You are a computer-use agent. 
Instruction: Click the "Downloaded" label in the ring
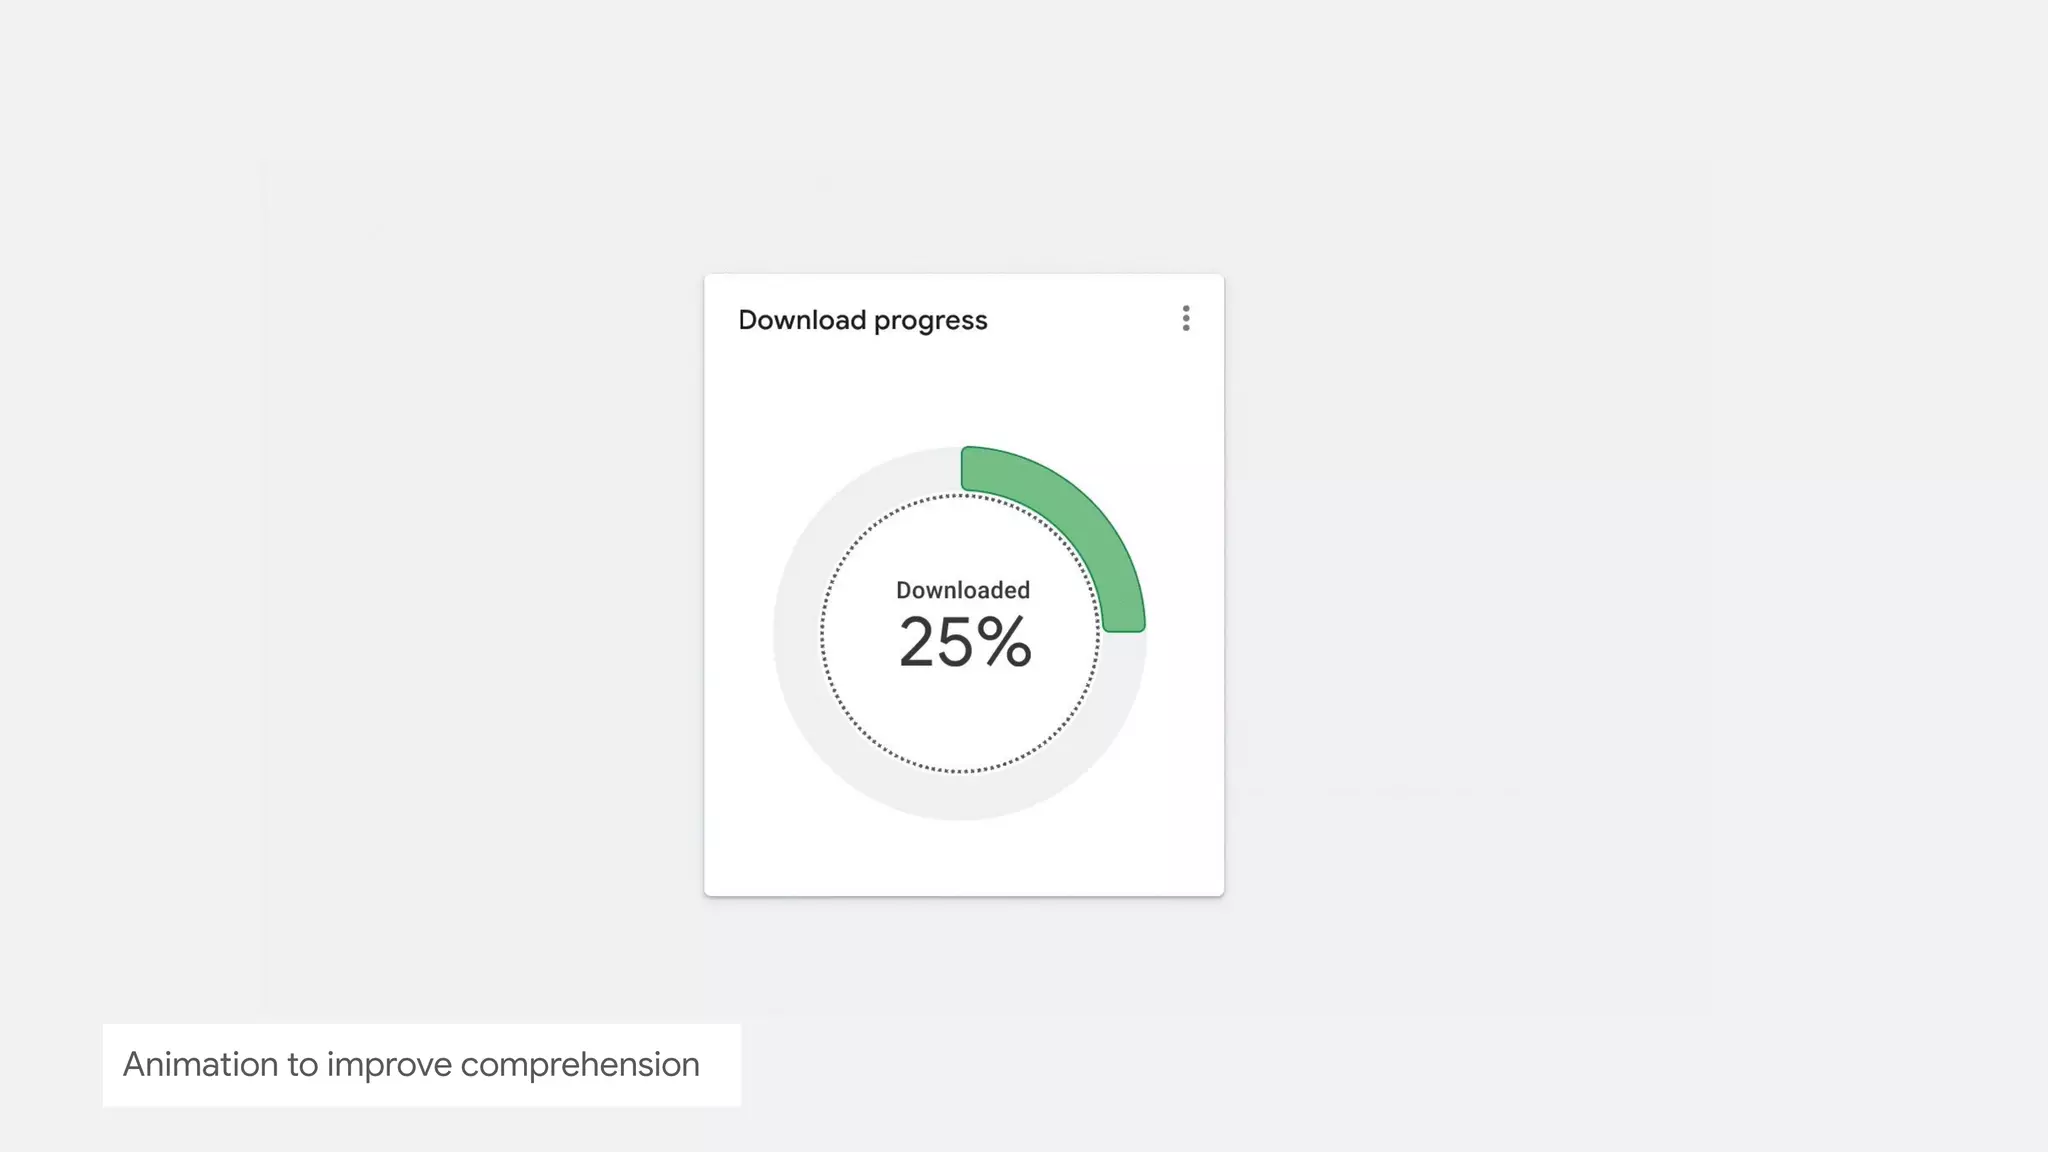[x=962, y=590]
